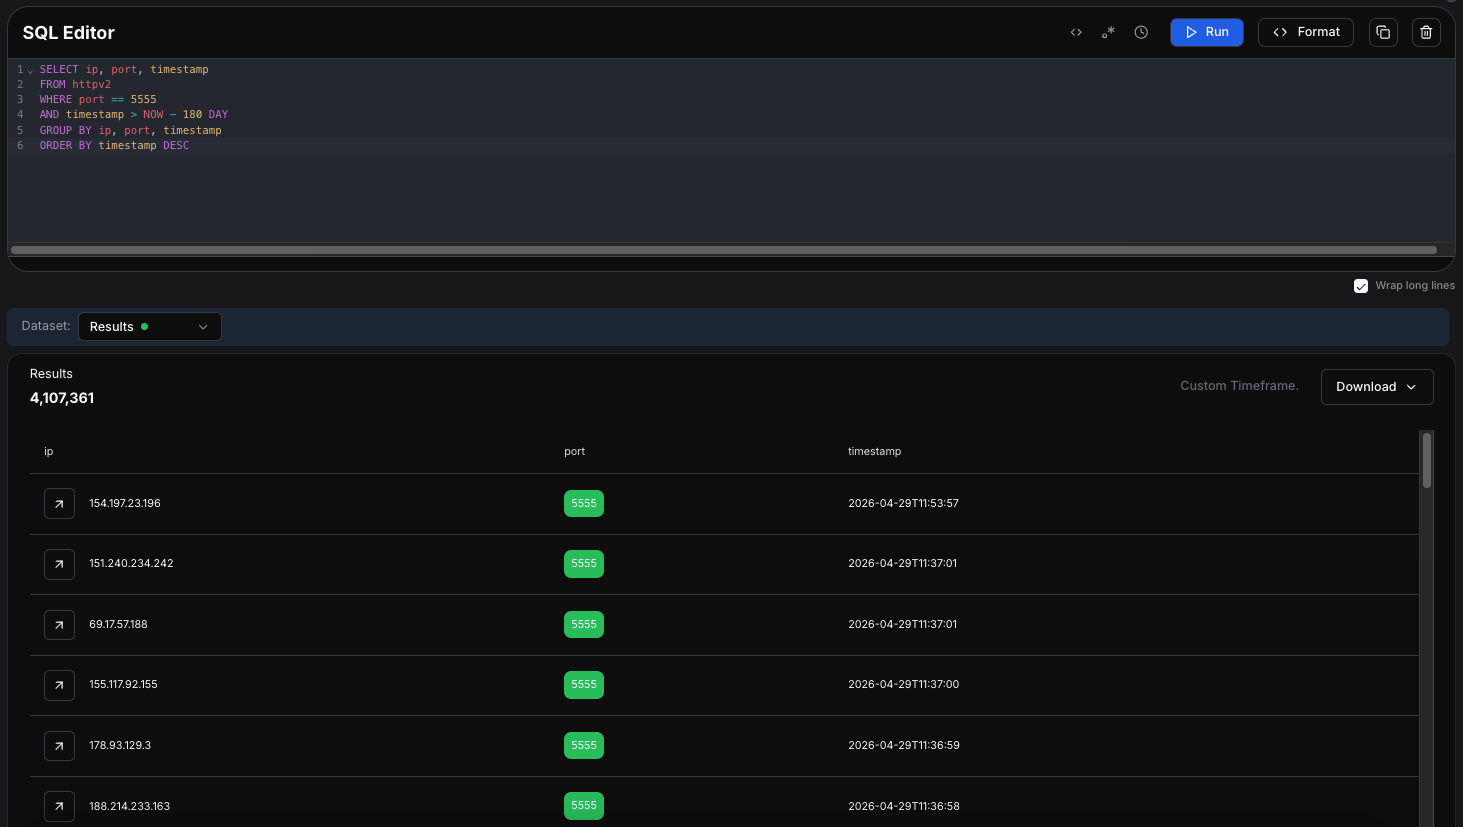Delete the query using the trash icon
This screenshot has width=1463, height=827.
(x=1426, y=32)
